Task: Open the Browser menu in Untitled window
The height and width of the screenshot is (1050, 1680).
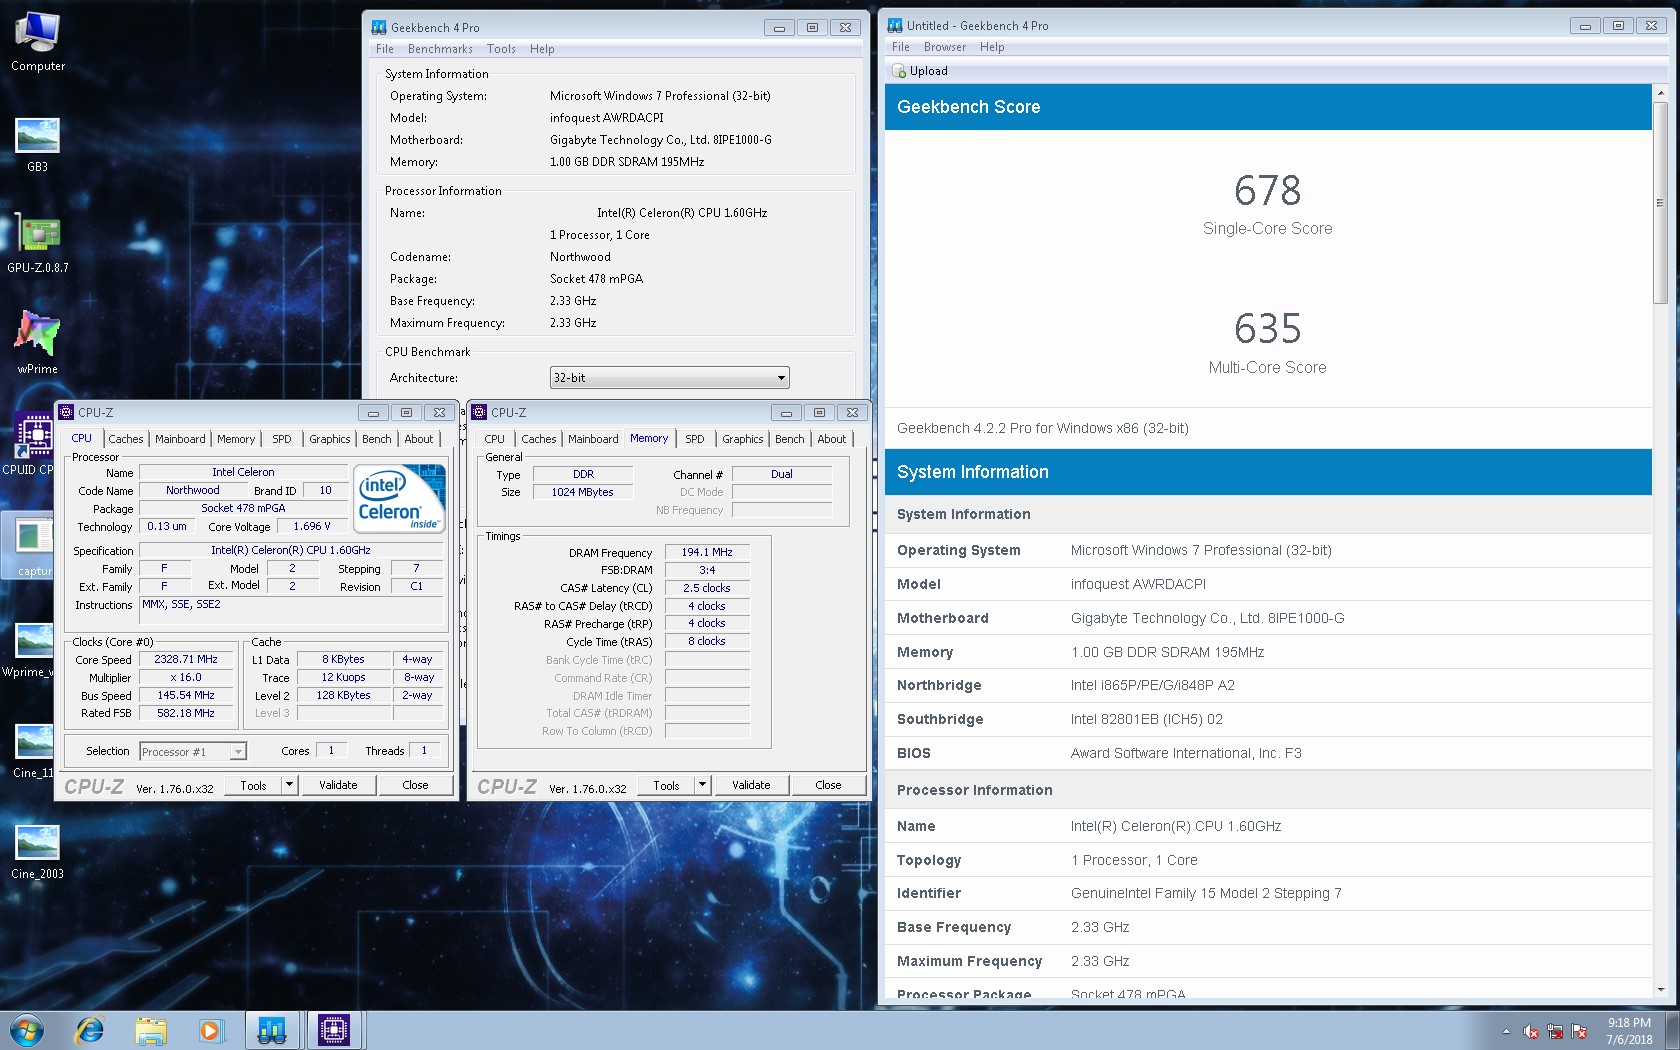Action: point(945,47)
